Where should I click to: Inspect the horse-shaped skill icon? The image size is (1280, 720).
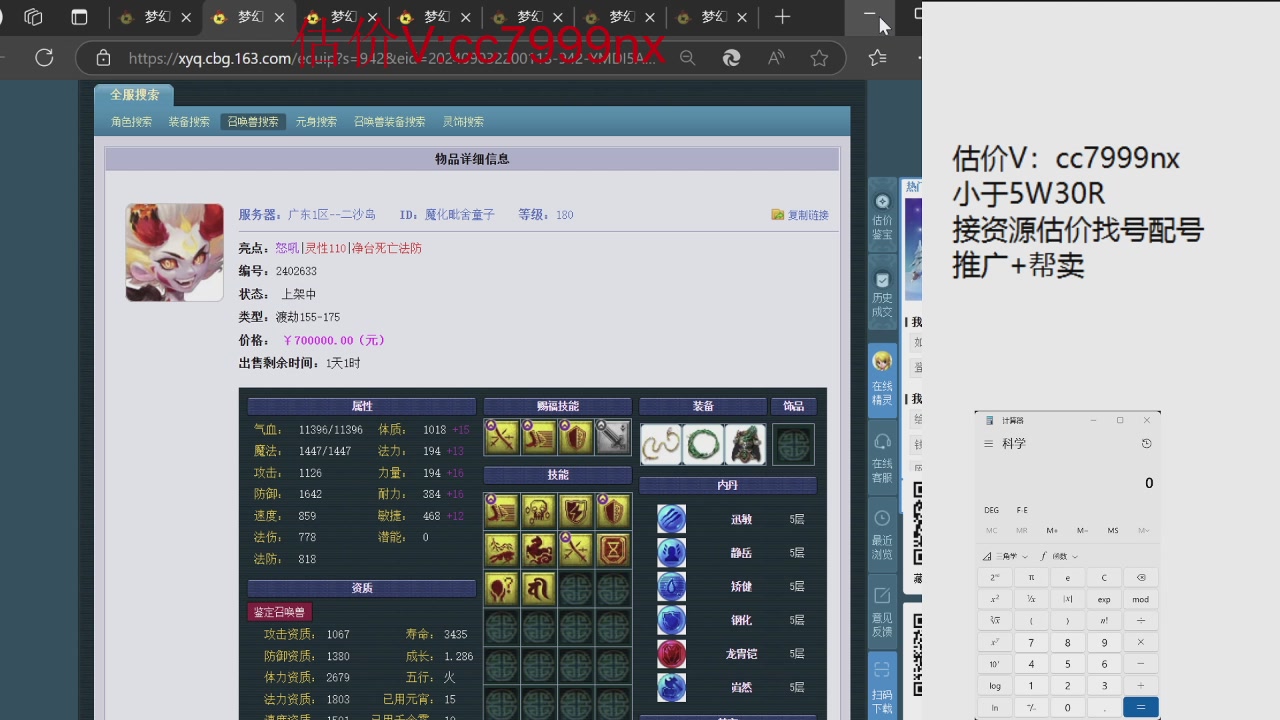[x=538, y=549]
